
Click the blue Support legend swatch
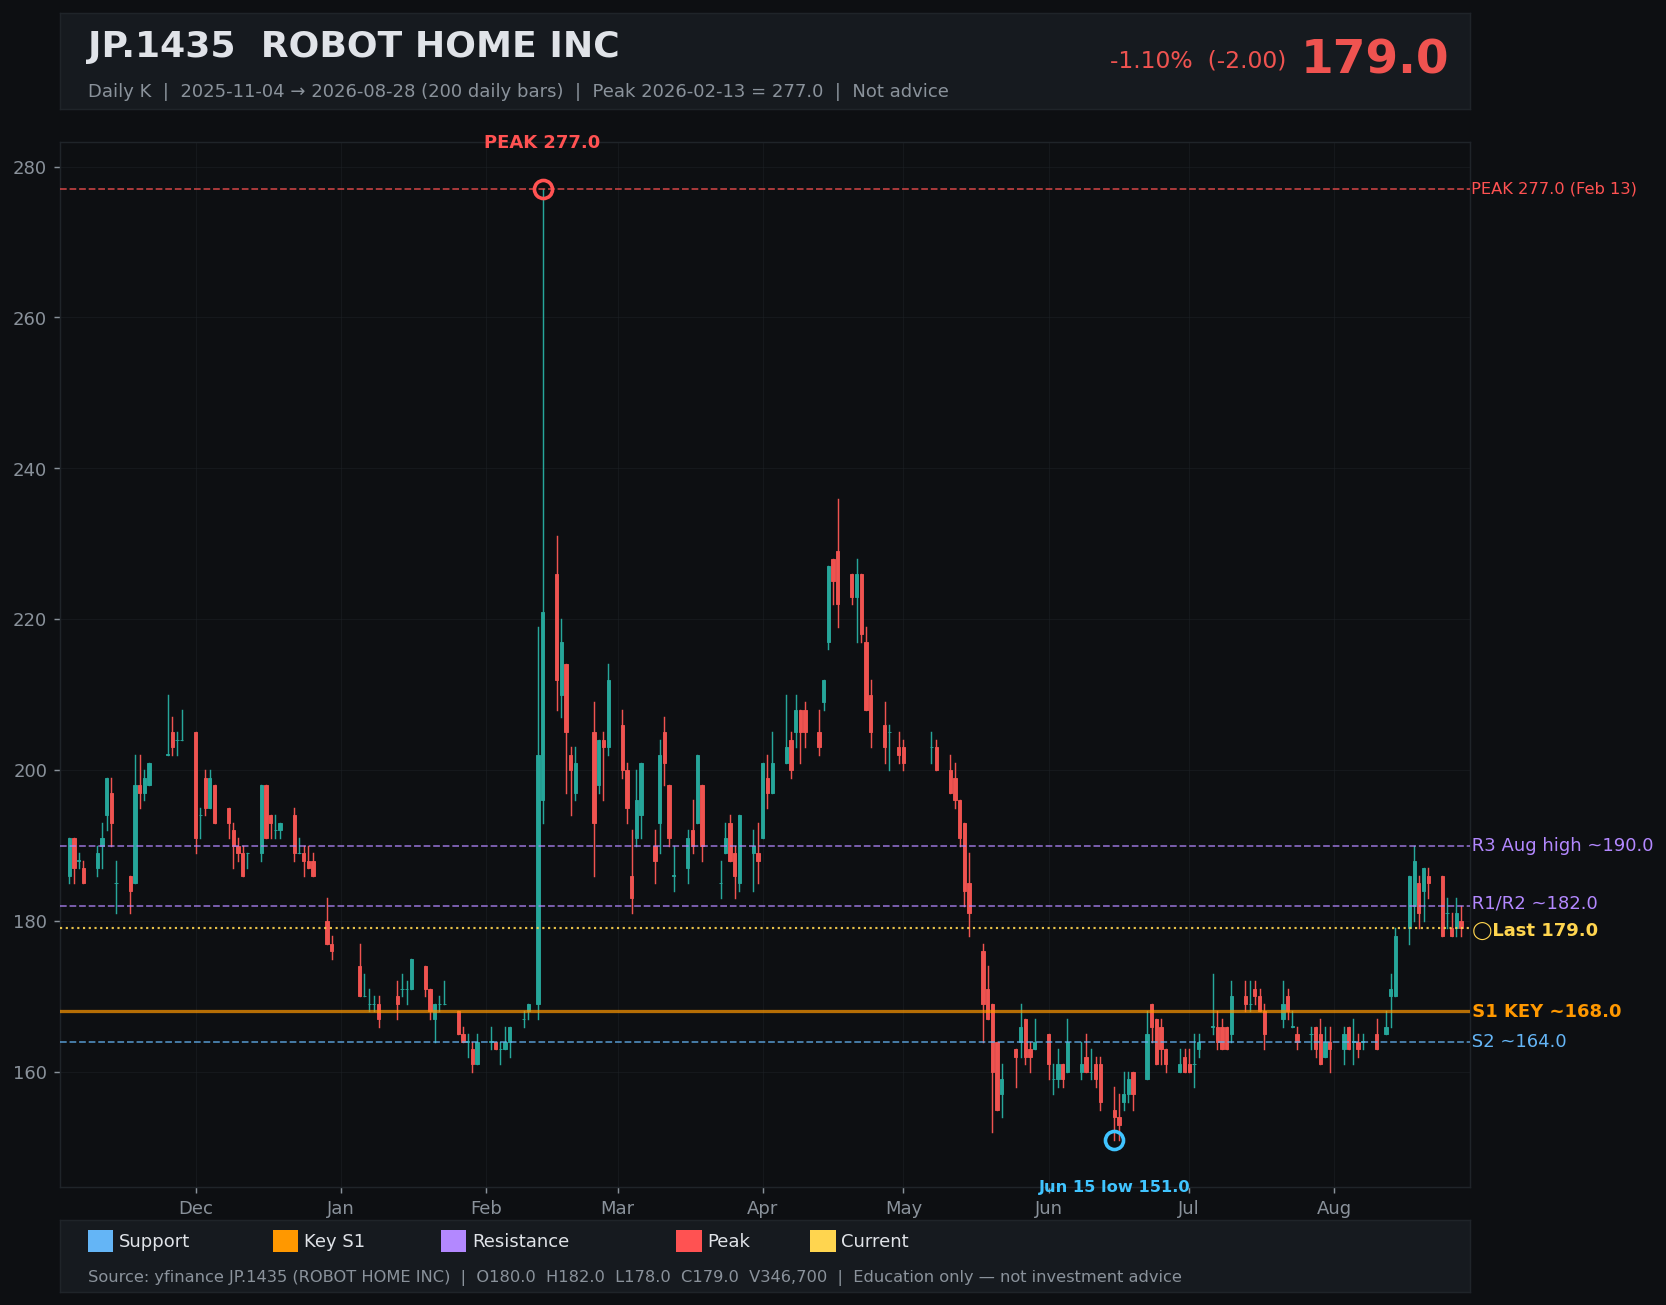tap(100, 1241)
